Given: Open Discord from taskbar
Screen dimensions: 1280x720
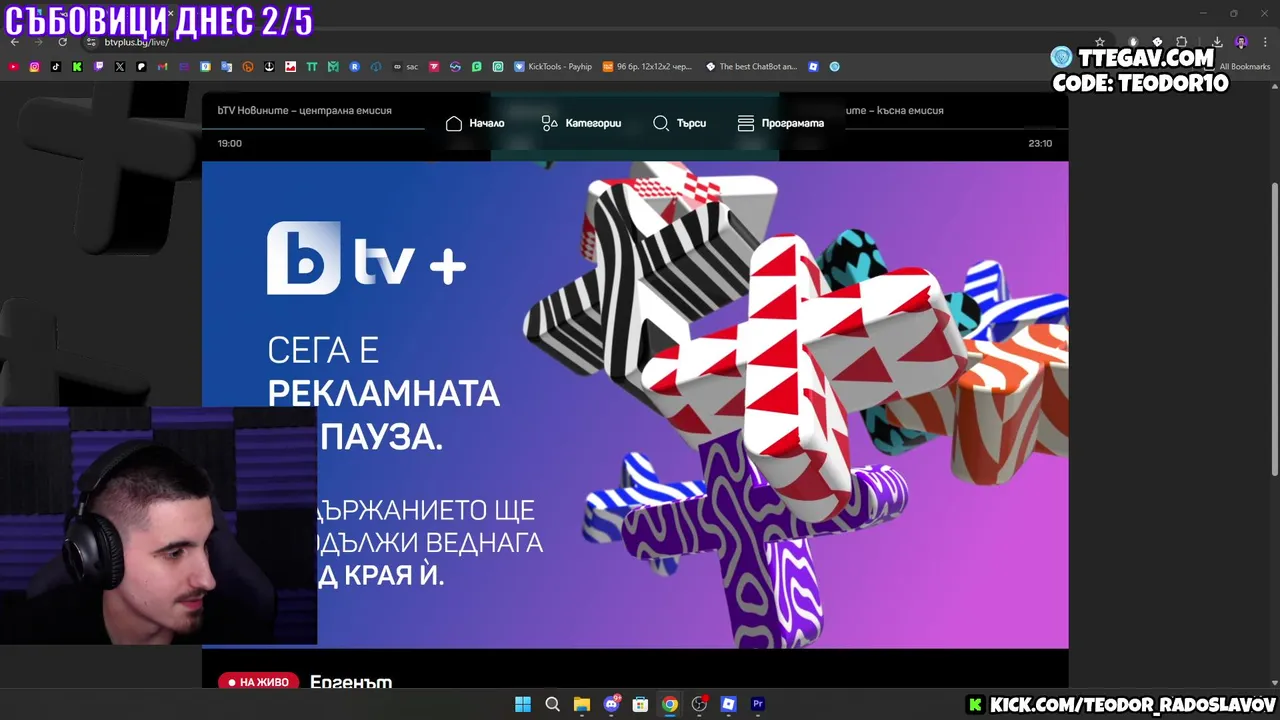Looking at the screenshot, I should pos(611,704).
